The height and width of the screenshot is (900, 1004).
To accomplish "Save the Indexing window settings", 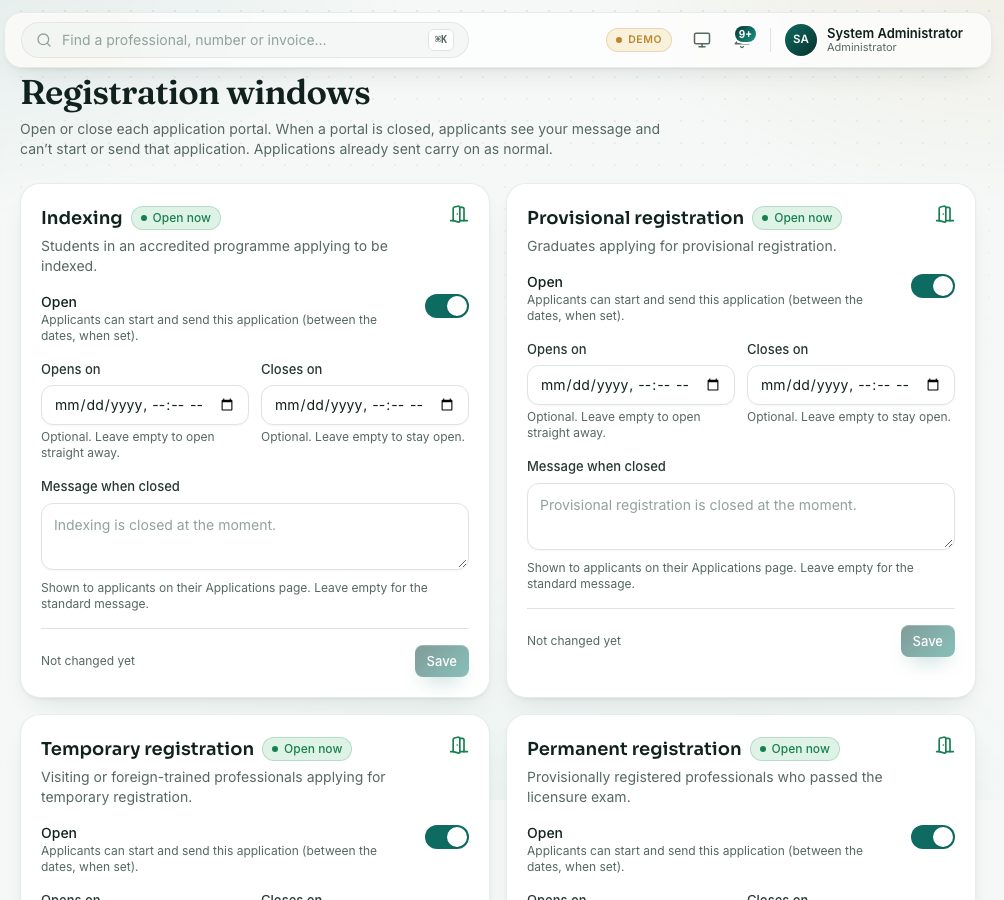I will point(442,661).
